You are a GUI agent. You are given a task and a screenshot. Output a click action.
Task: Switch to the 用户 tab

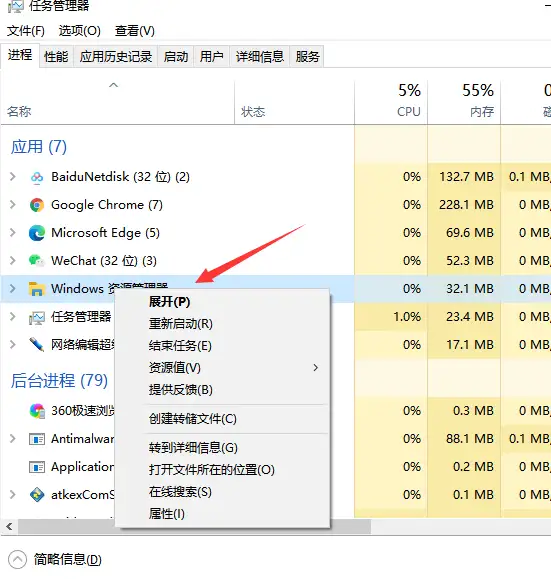[211, 56]
